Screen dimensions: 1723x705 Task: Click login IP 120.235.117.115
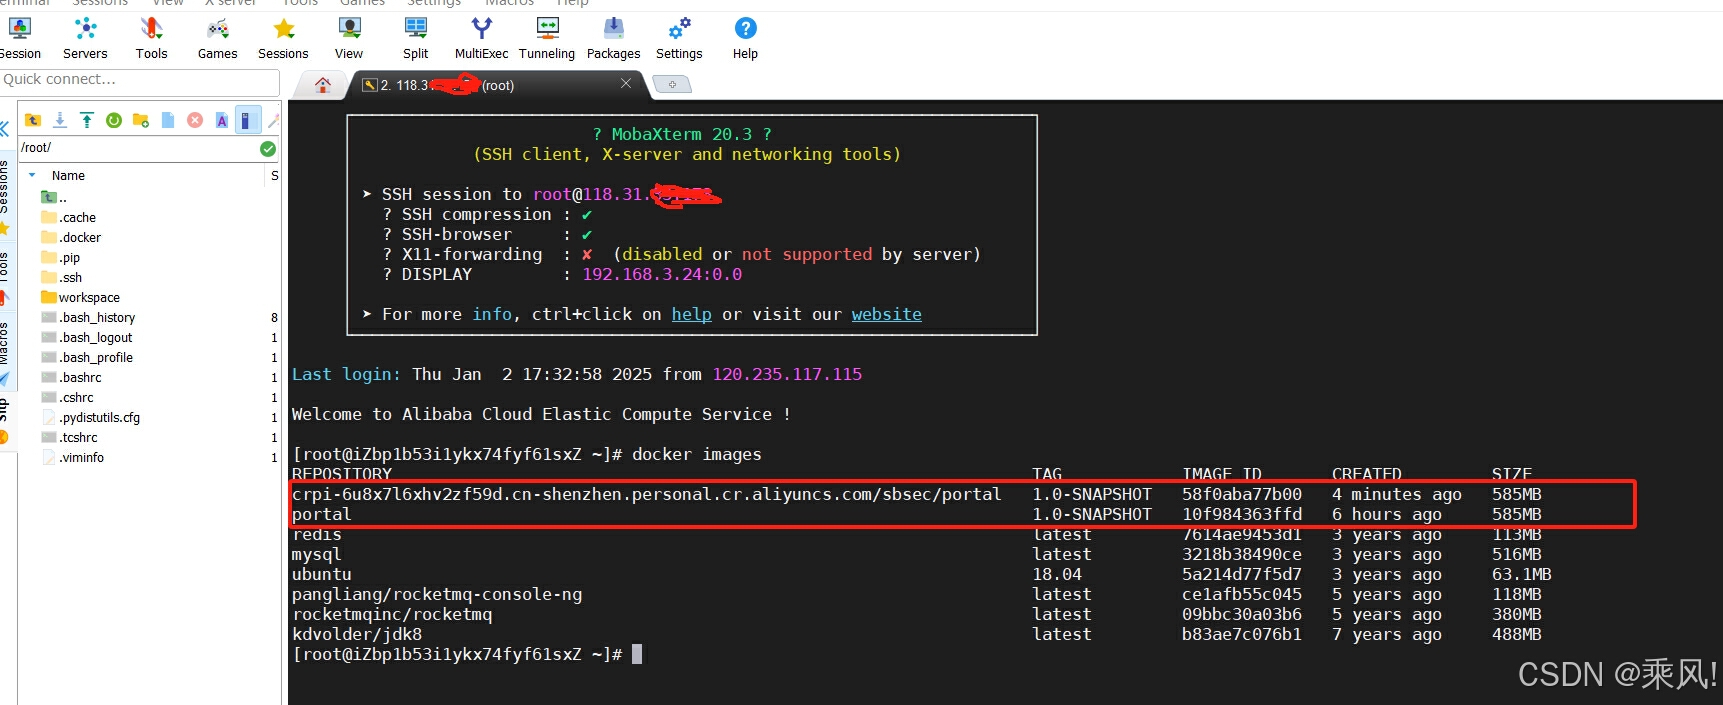787,374
